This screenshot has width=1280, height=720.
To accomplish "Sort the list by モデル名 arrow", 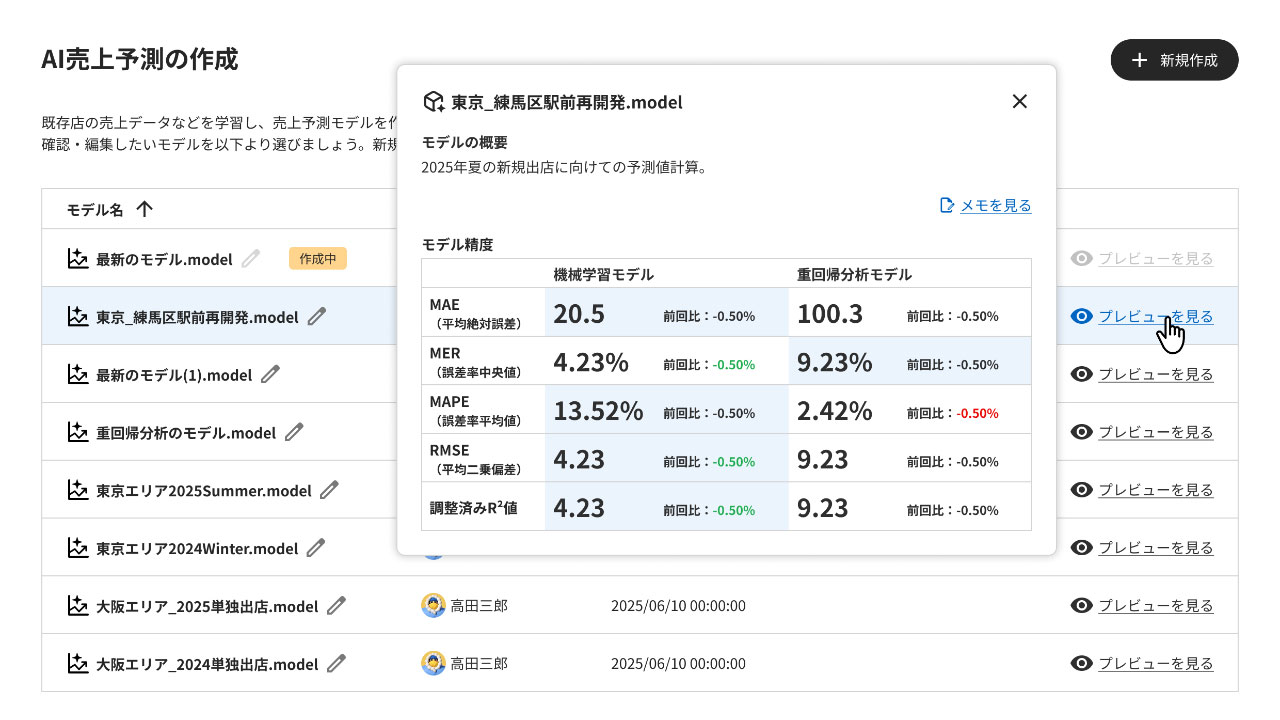I will (x=144, y=209).
